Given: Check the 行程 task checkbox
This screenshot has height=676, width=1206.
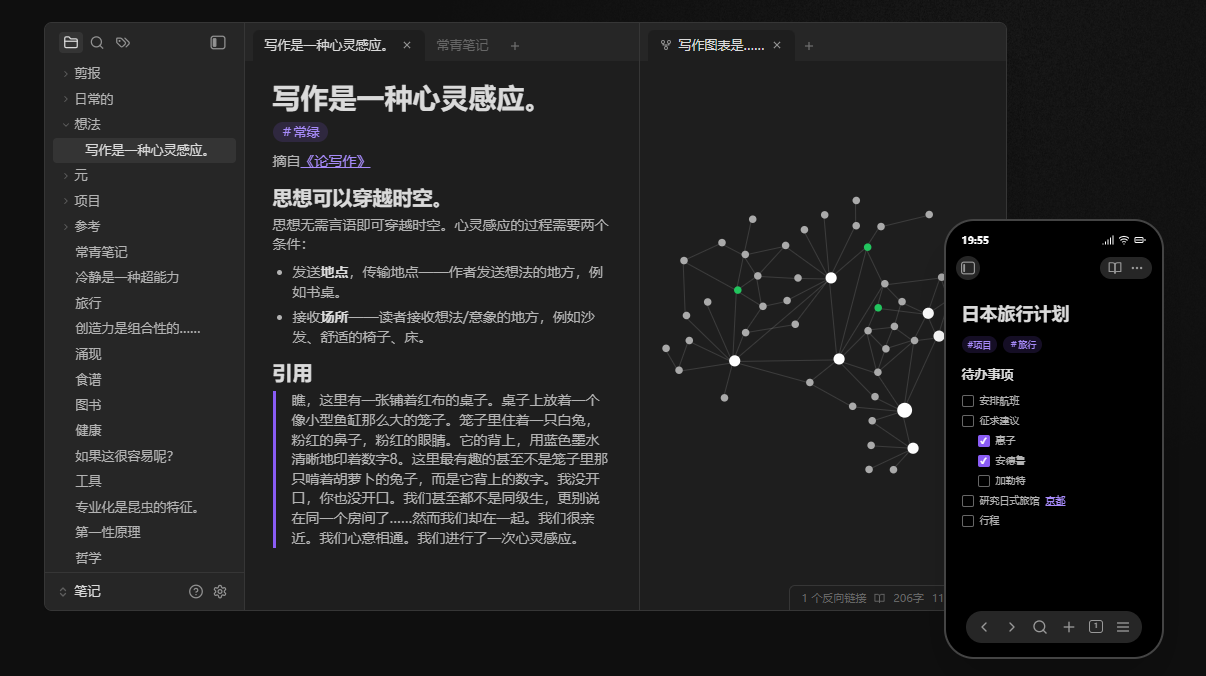Looking at the screenshot, I should point(968,521).
